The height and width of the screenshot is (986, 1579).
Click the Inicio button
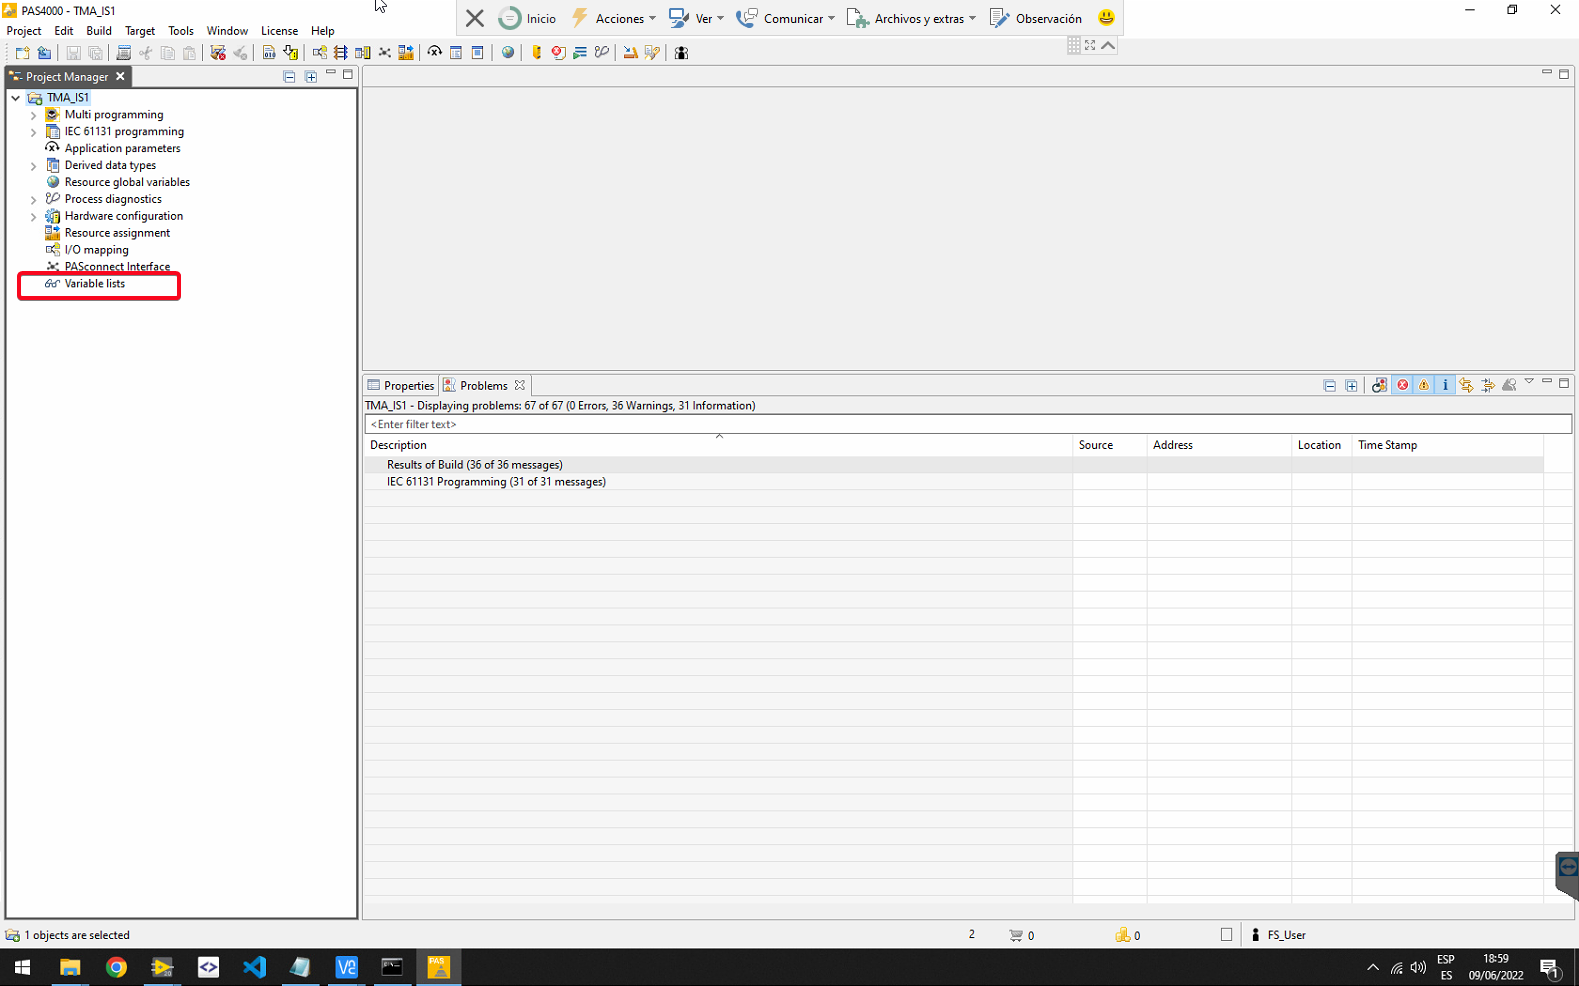[528, 18]
